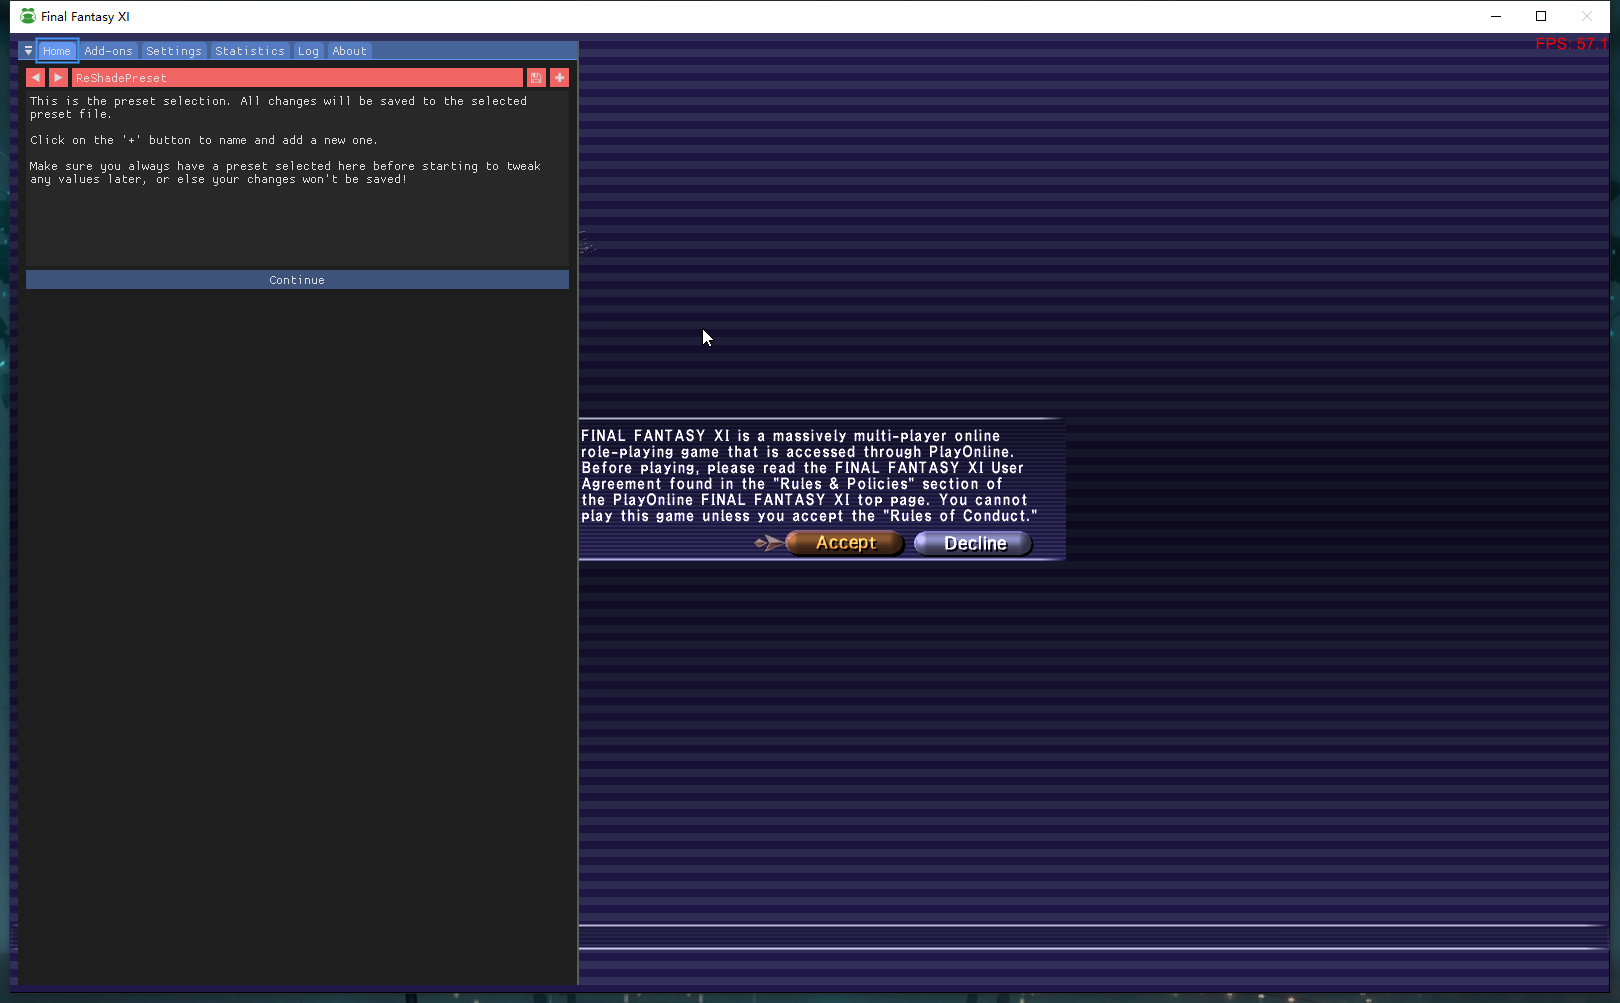Switch to the Home tab

coord(57,51)
